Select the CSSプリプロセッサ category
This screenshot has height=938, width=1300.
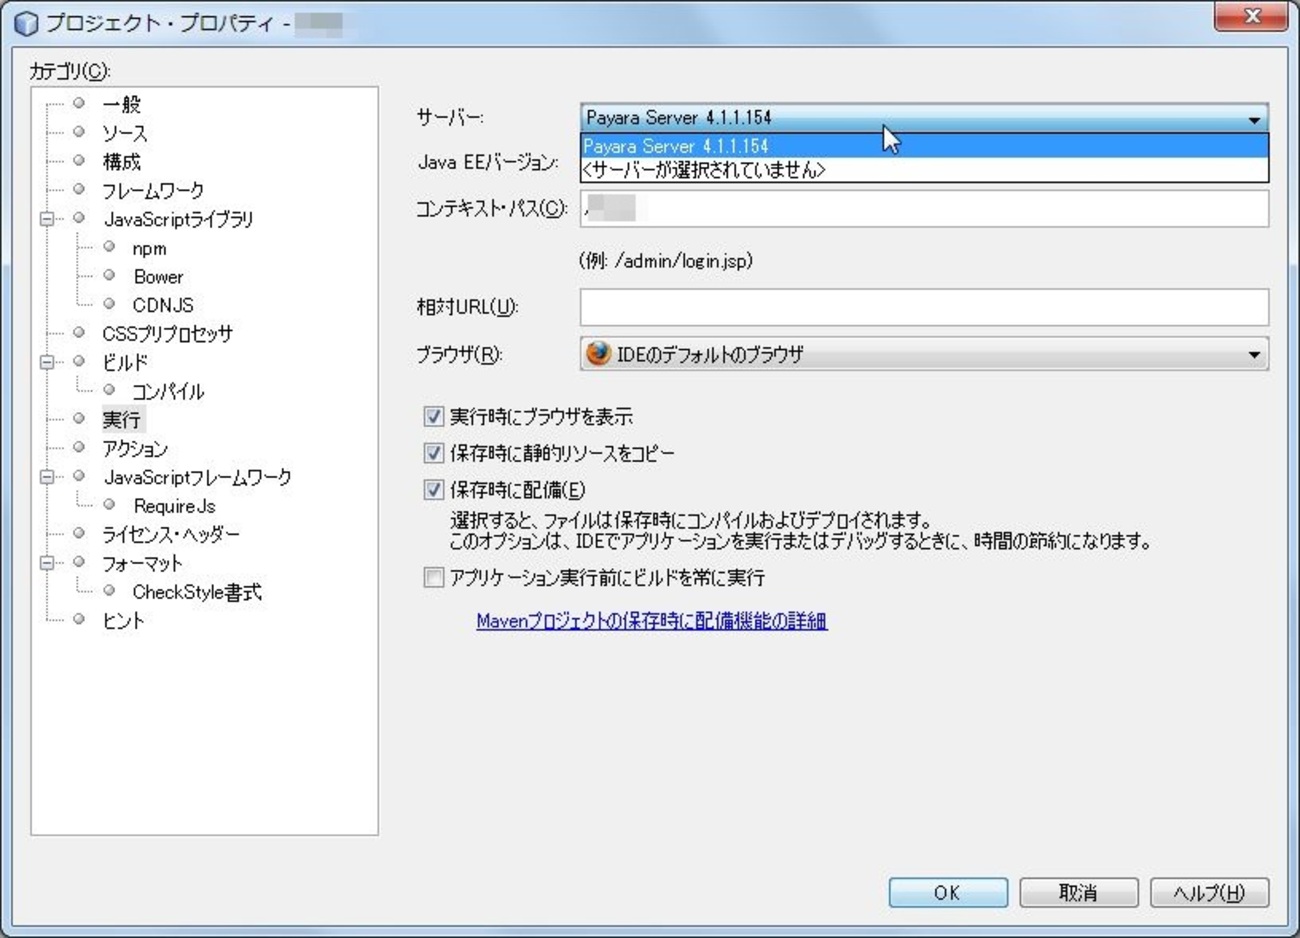(x=167, y=334)
